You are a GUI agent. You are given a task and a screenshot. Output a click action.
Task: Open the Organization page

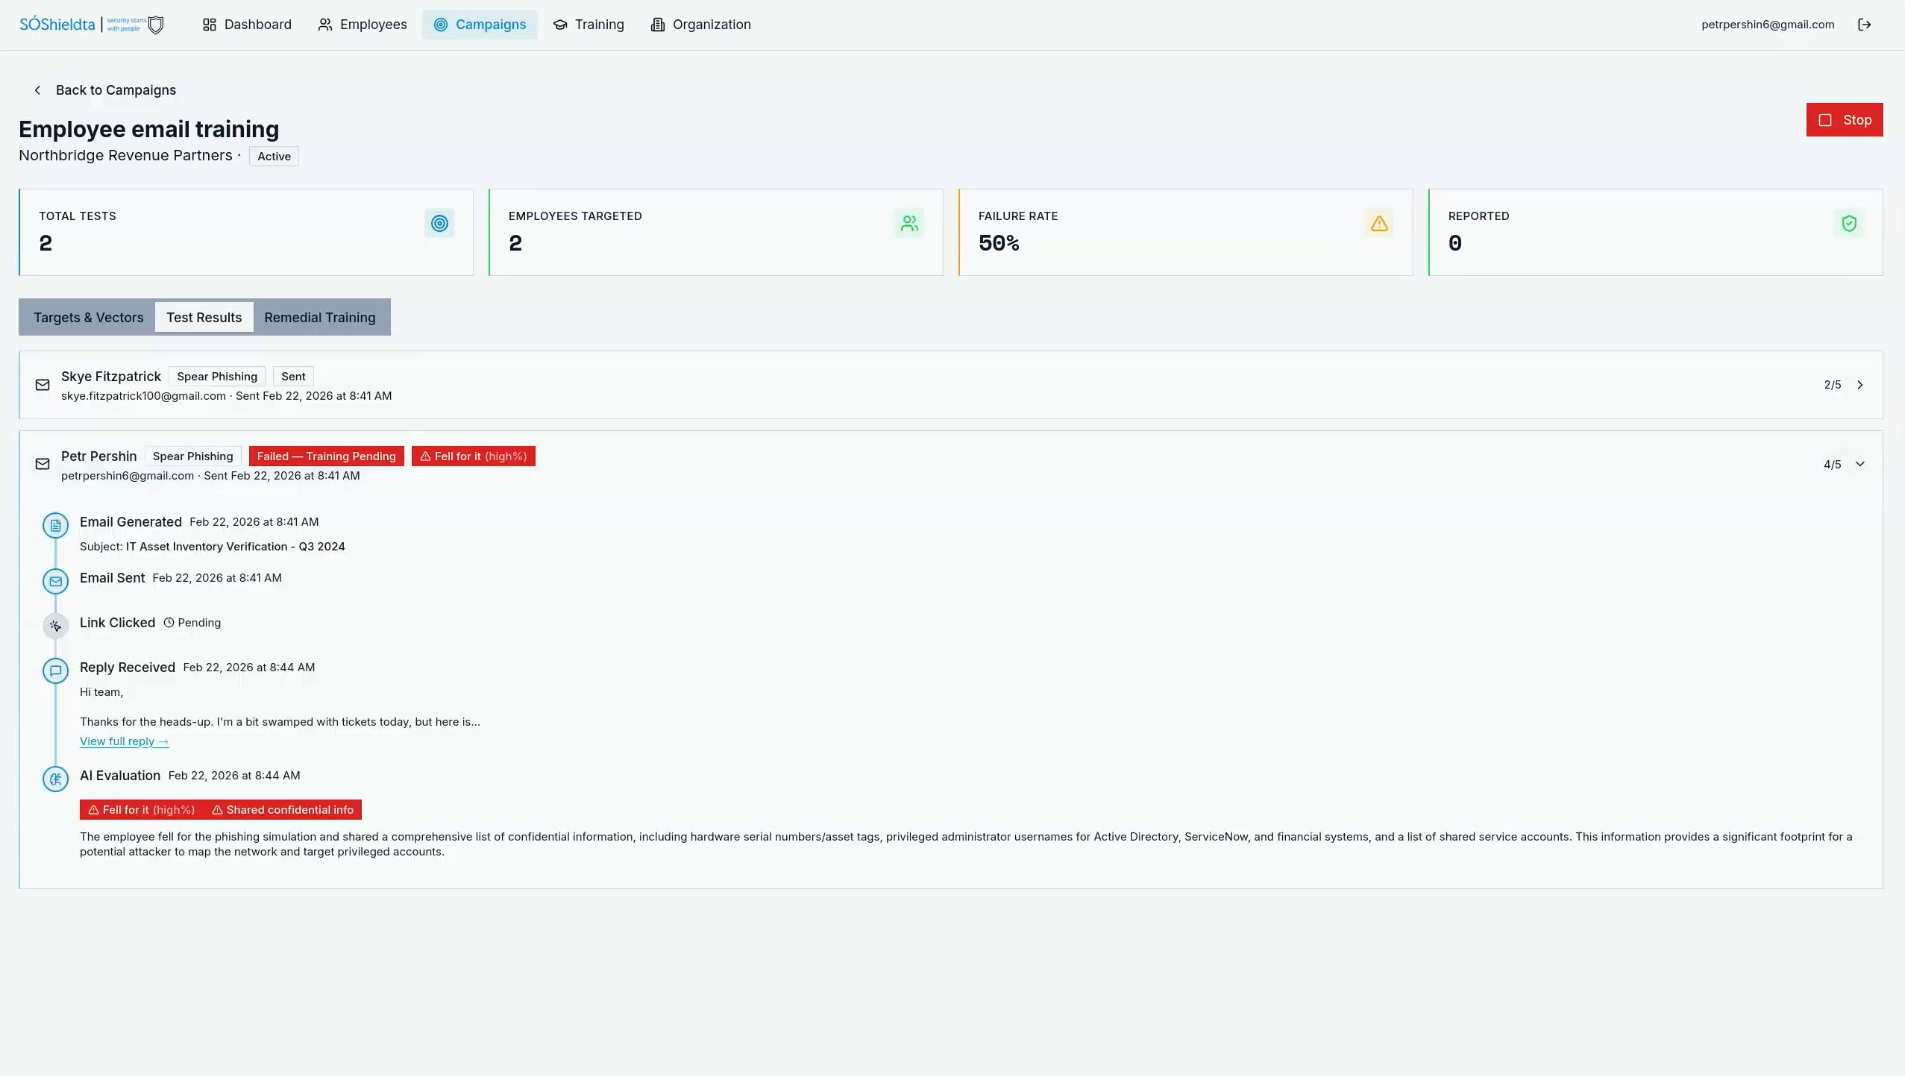click(700, 25)
